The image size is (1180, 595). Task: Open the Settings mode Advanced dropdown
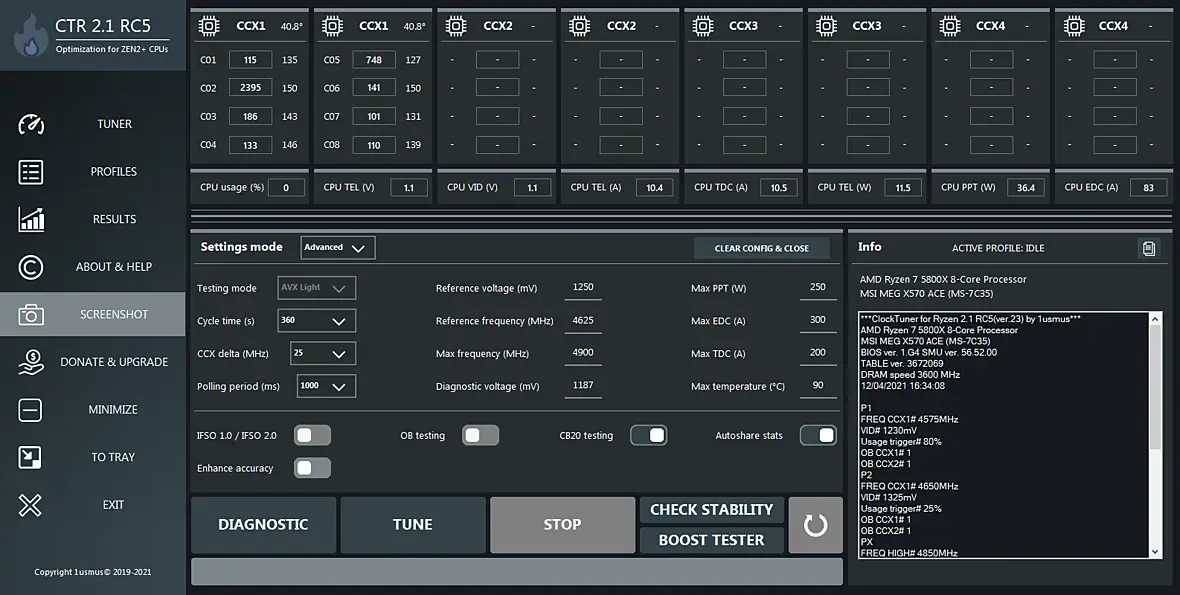click(x=338, y=247)
